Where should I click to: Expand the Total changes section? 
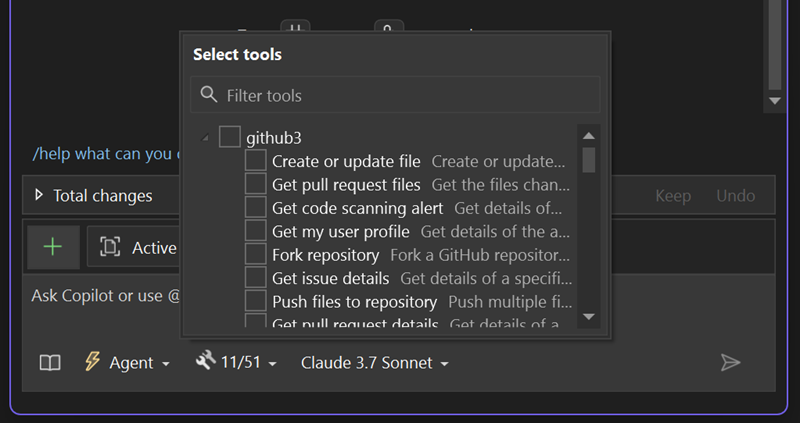click(39, 196)
